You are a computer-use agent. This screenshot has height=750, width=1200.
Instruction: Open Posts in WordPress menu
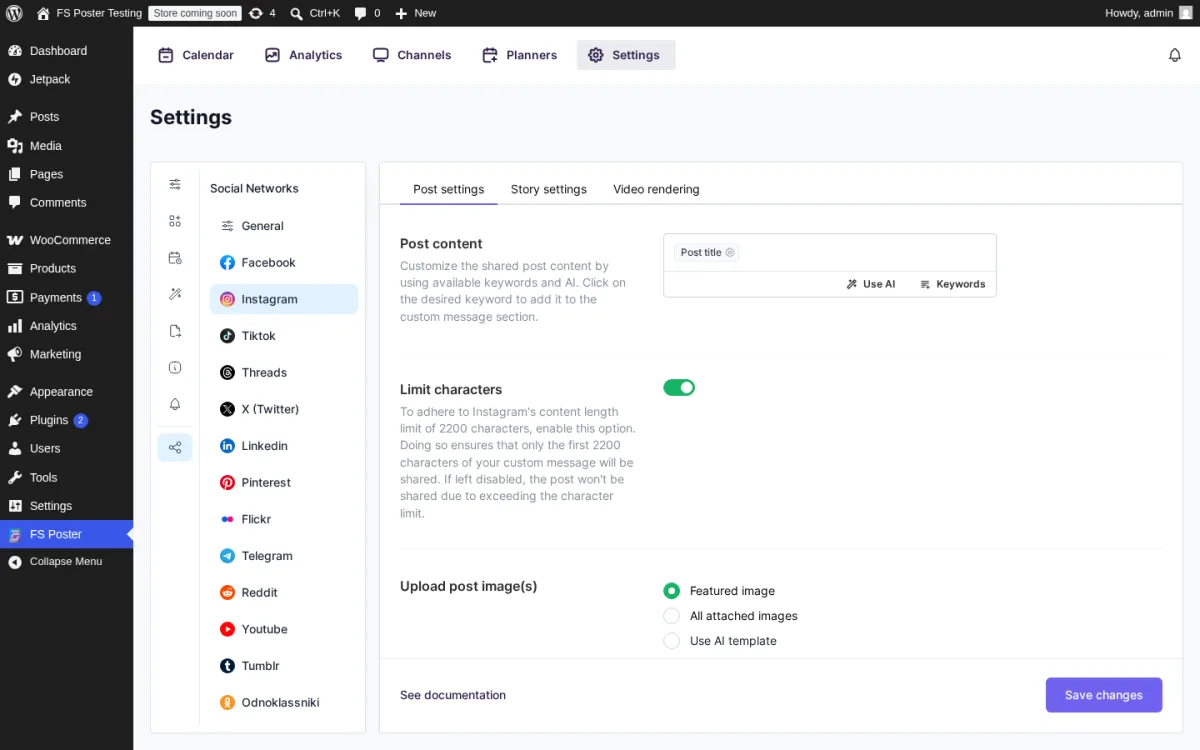tap(66, 117)
